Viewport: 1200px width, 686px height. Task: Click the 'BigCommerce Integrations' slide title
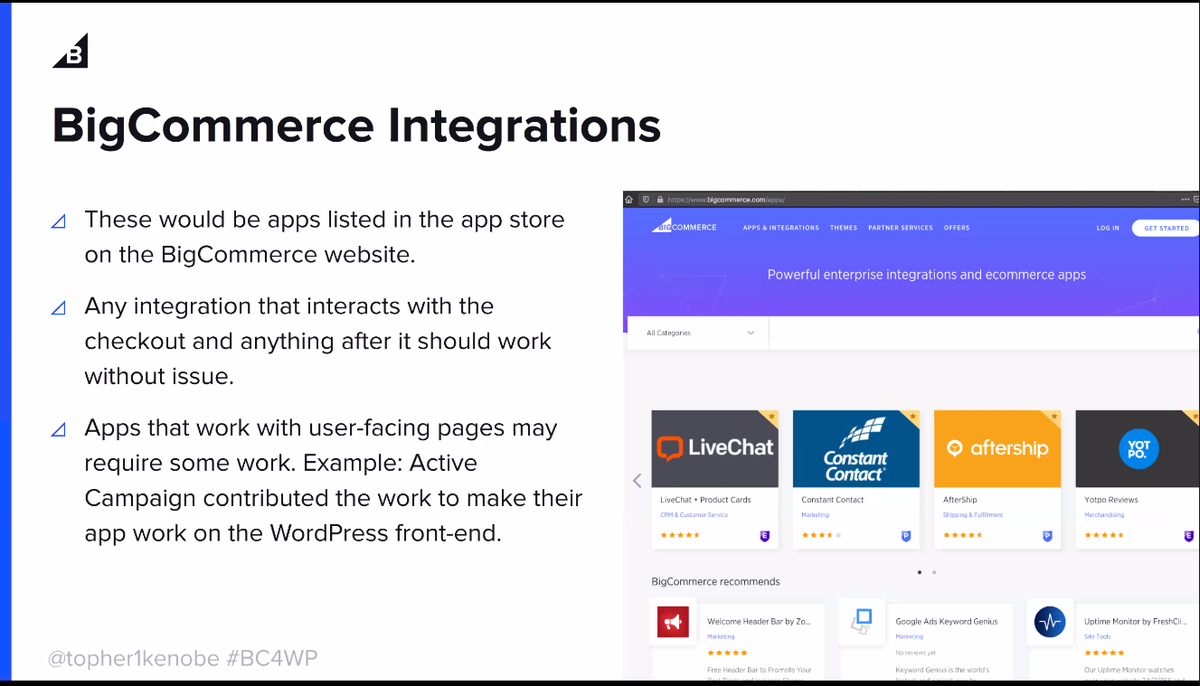pyautogui.click(x=356, y=126)
